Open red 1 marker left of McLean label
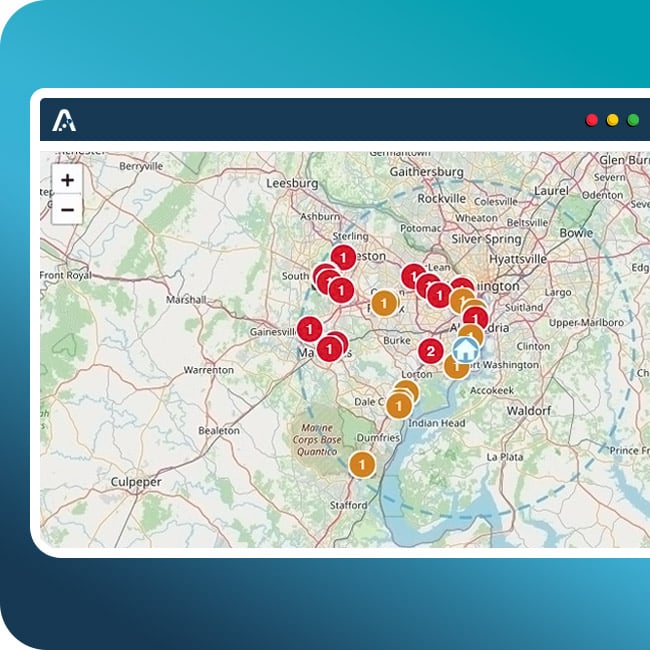The height and width of the screenshot is (650, 650). (414, 276)
